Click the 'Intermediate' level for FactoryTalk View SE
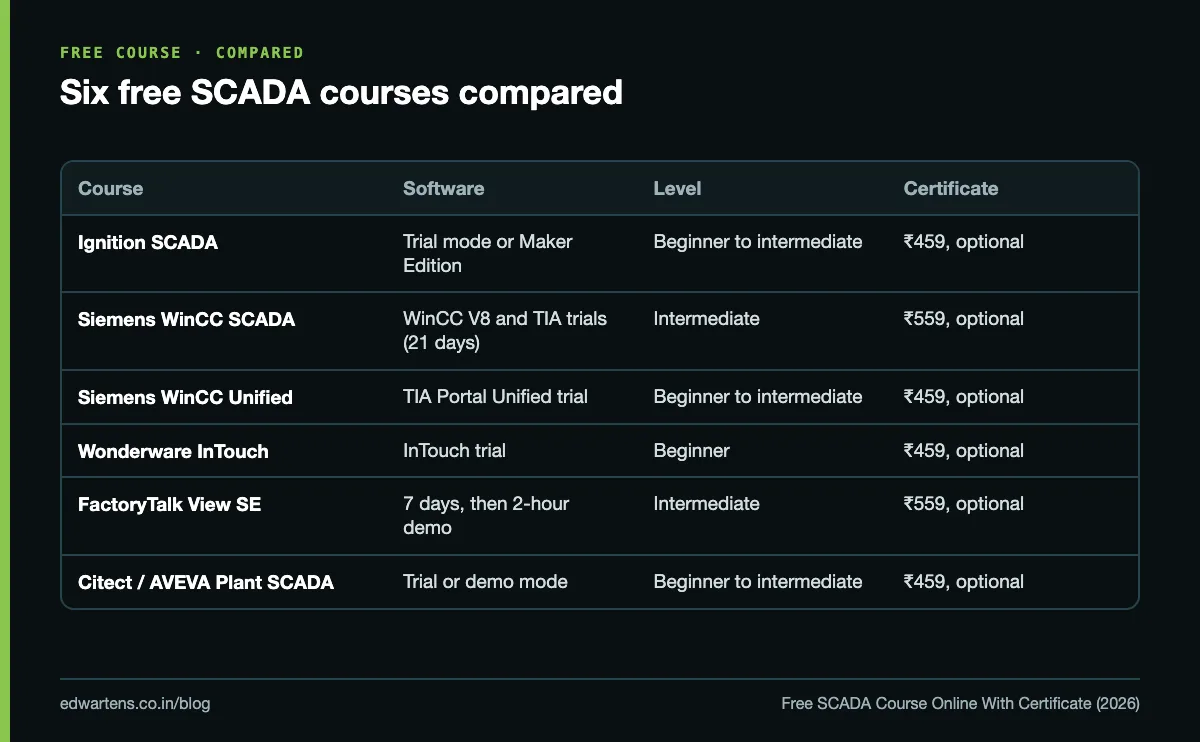 click(706, 503)
